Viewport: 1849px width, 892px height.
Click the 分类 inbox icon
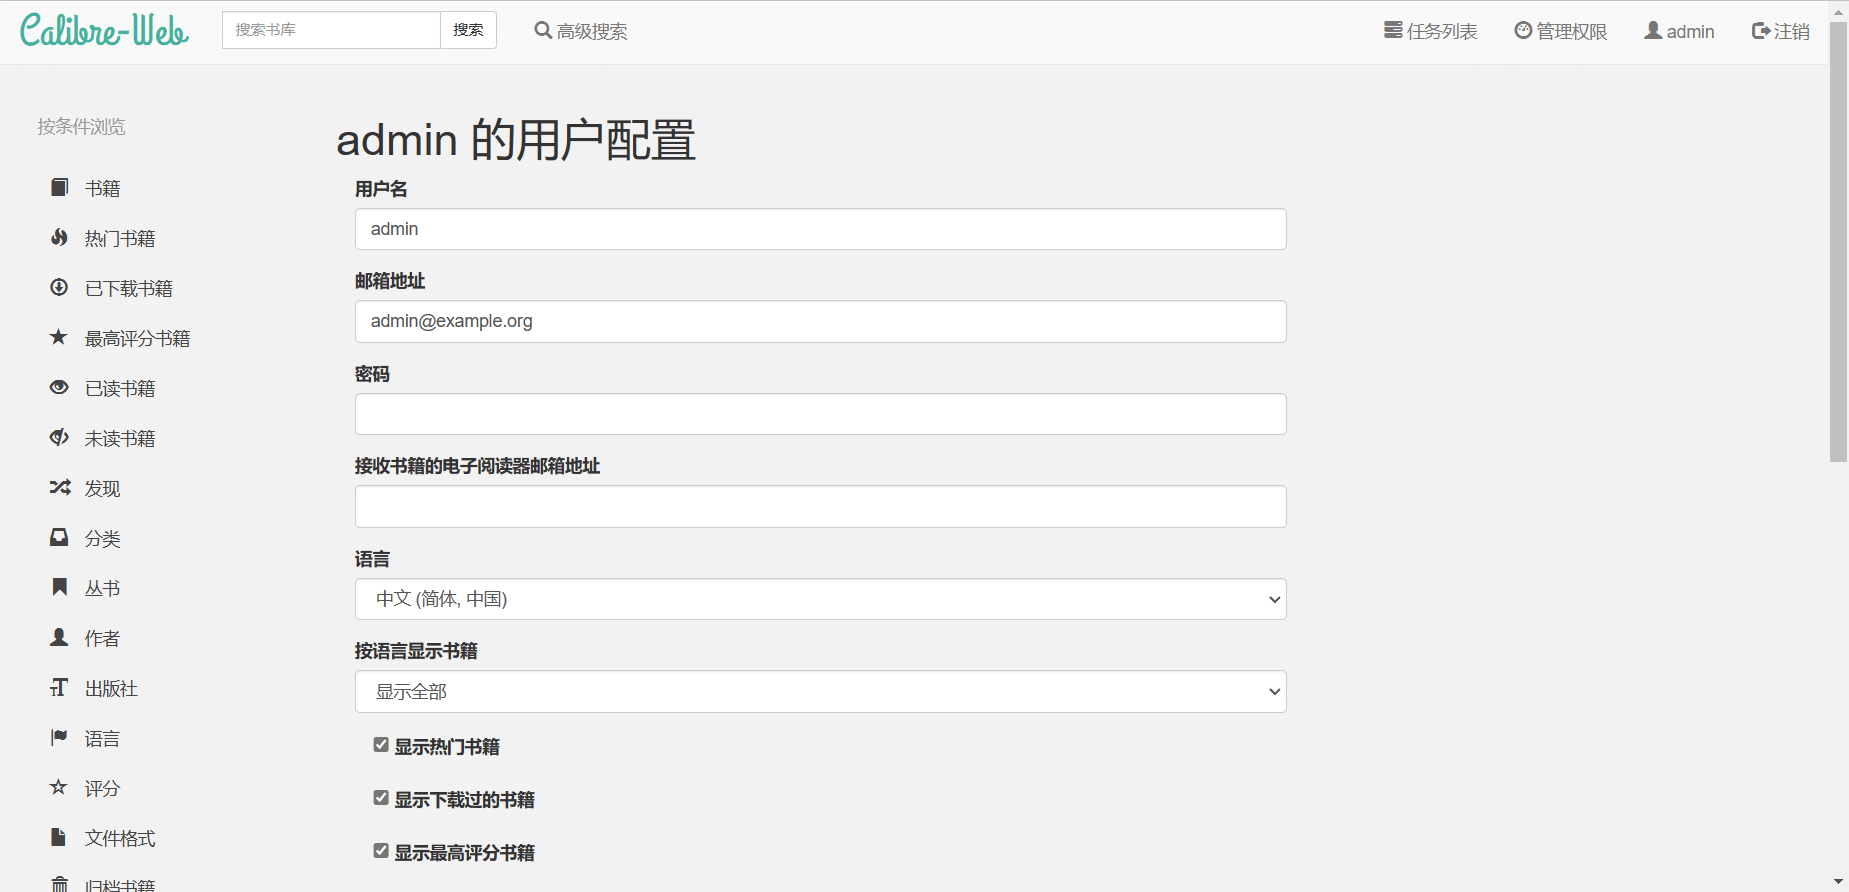59,537
